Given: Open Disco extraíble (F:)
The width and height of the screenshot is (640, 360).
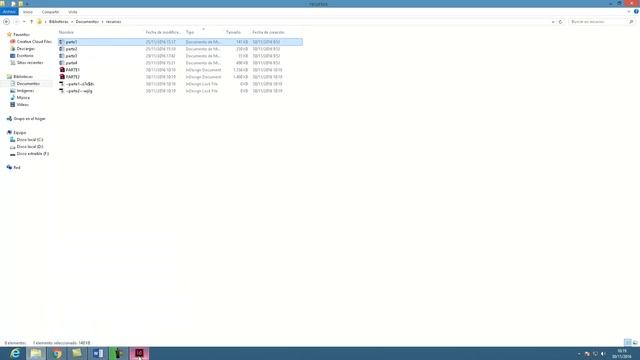Looking at the screenshot, I should [32, 154].
